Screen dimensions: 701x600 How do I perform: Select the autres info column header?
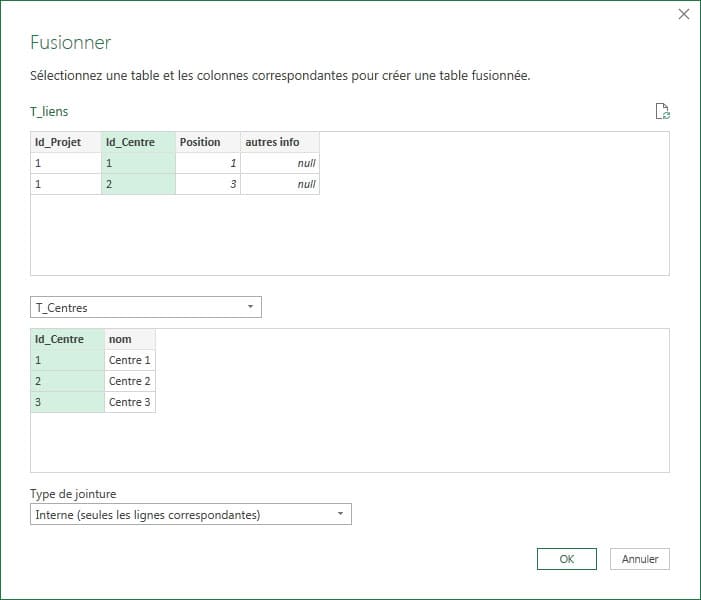(280, 142)
